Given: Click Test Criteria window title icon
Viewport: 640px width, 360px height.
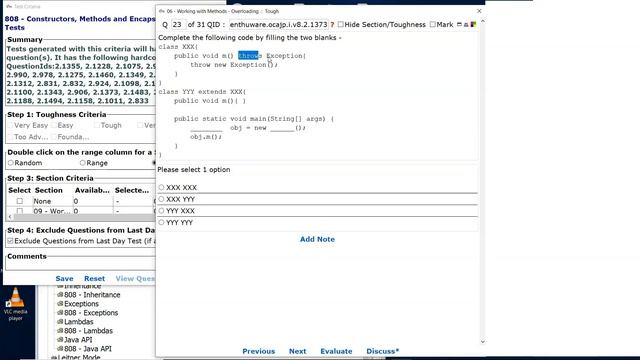Looking at the screenshot, I should pyautogui.click(x=9, y=7).
